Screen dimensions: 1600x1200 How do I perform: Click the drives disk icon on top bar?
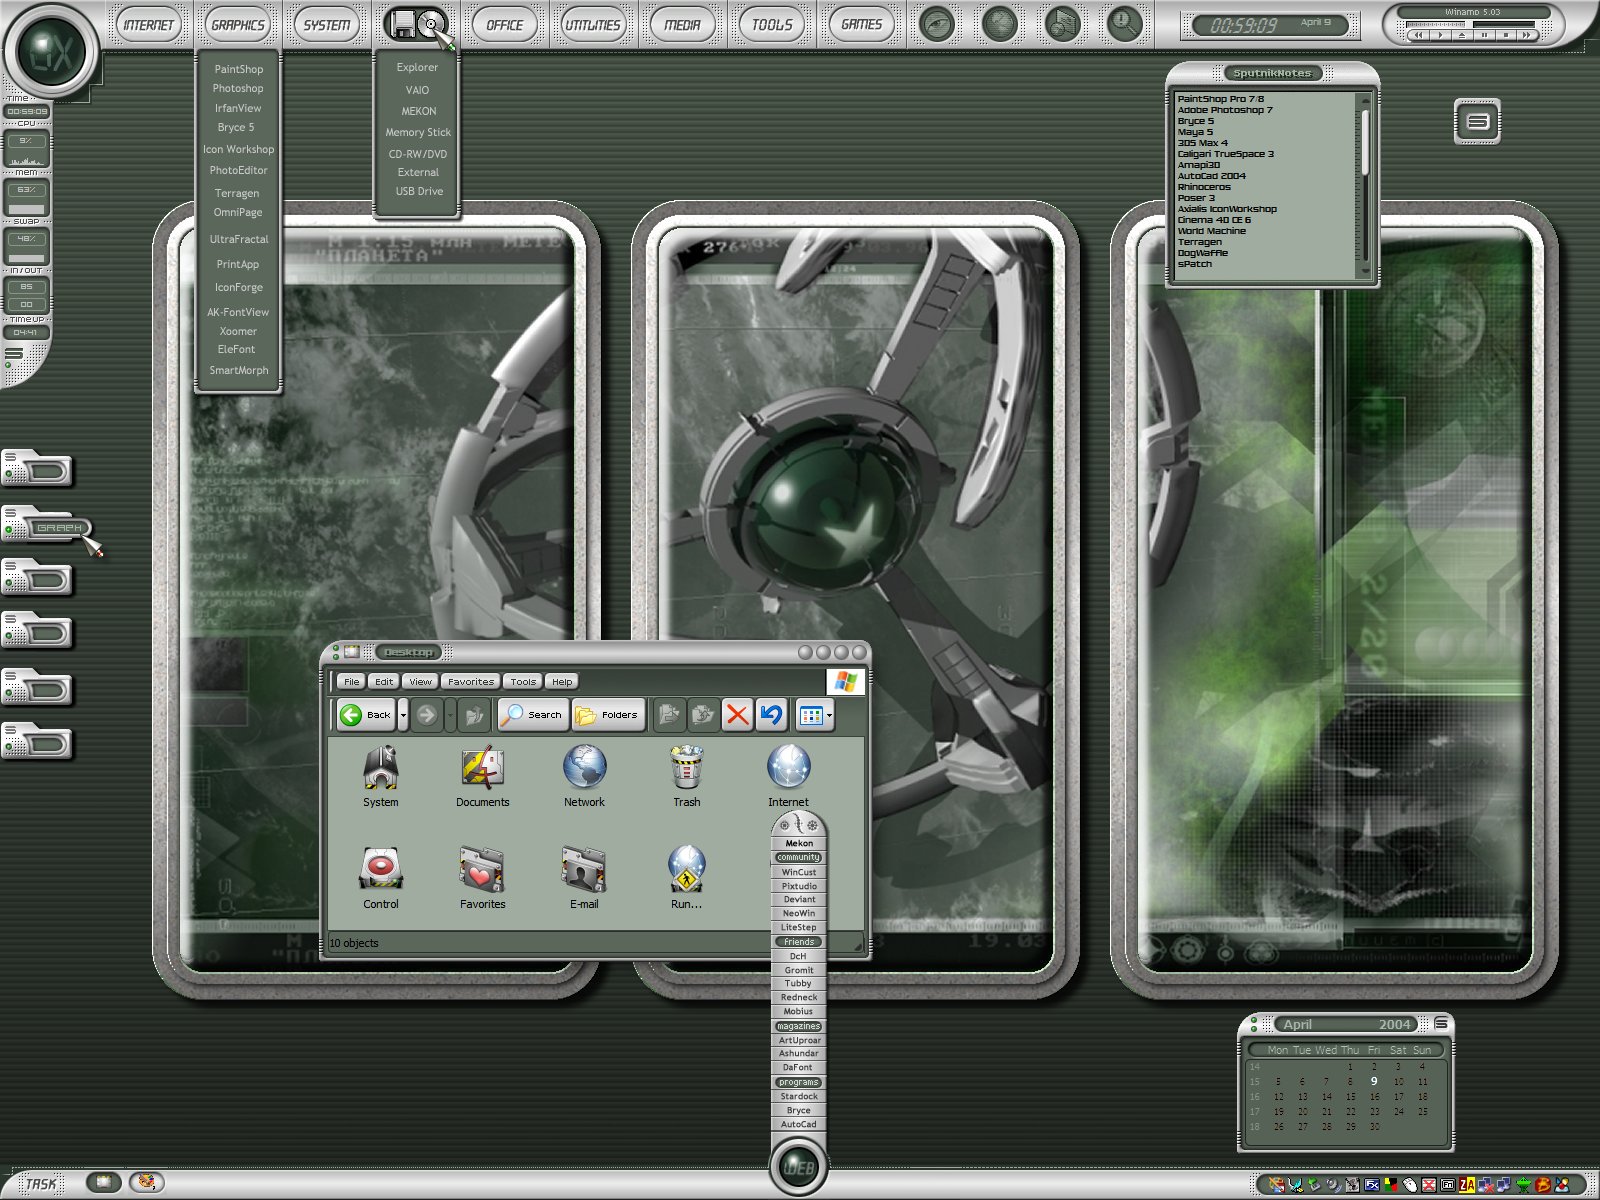point(416,25)
